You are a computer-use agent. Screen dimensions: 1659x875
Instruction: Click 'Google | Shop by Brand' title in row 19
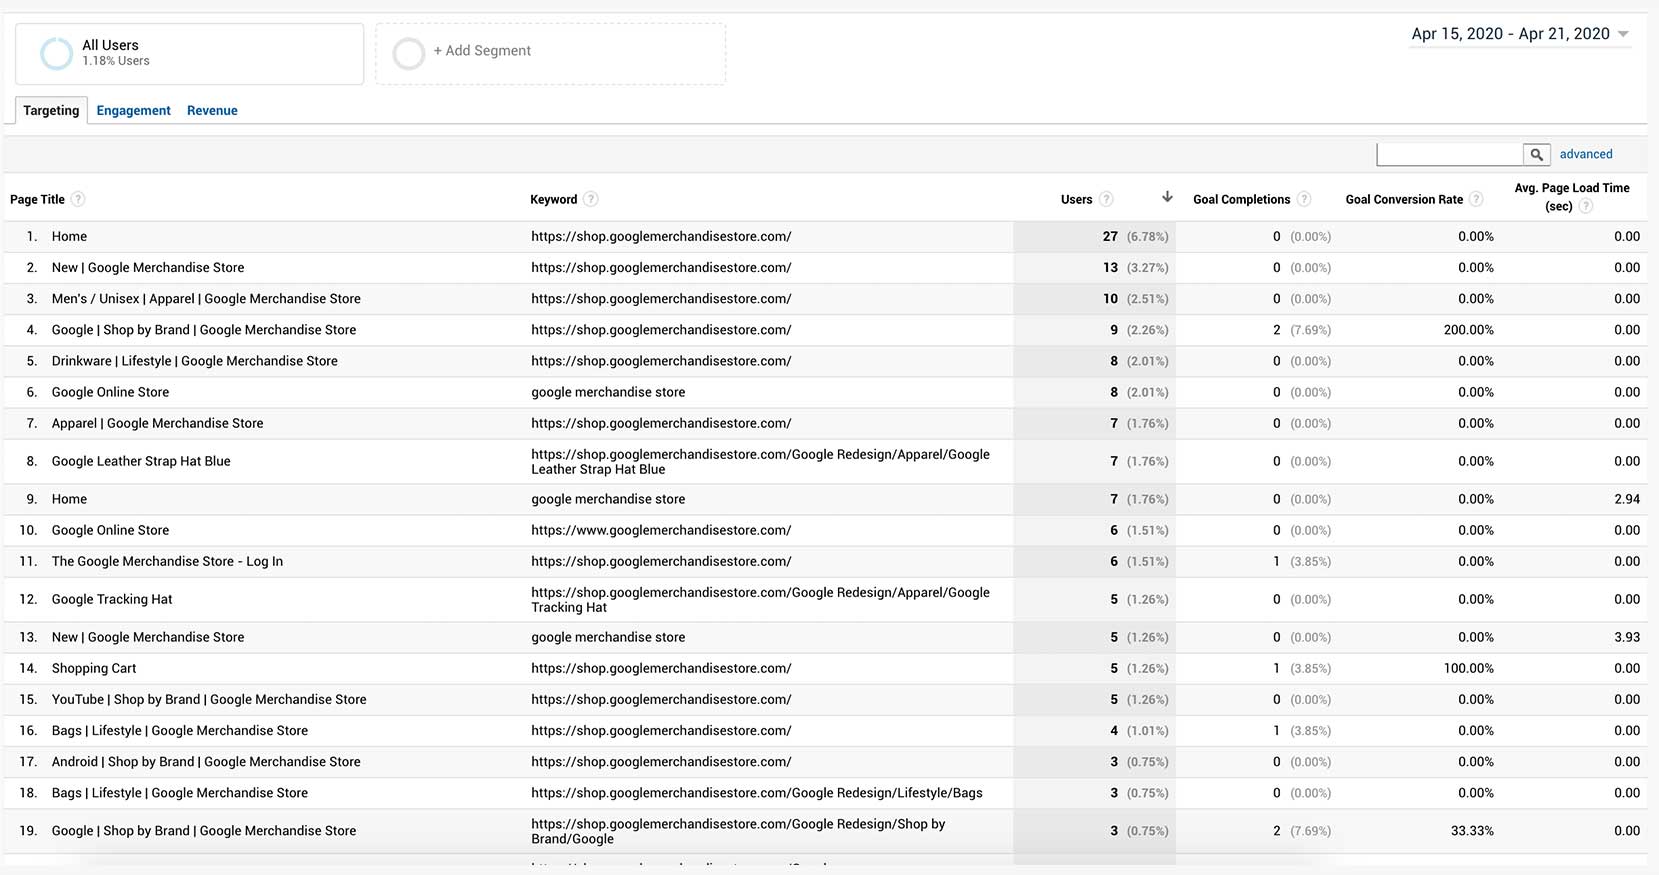204,830
